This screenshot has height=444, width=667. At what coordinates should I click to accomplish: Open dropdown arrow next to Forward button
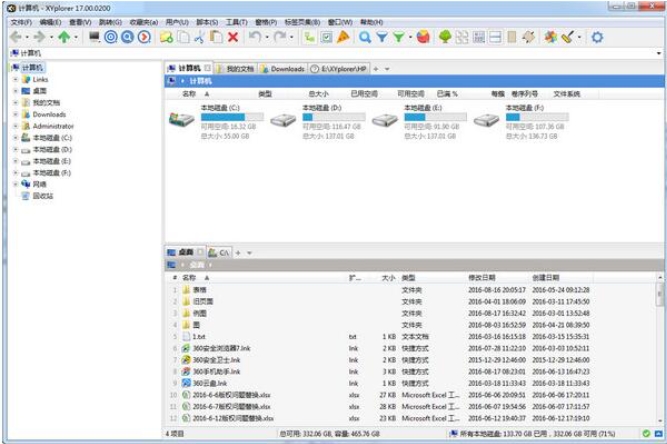51,37
